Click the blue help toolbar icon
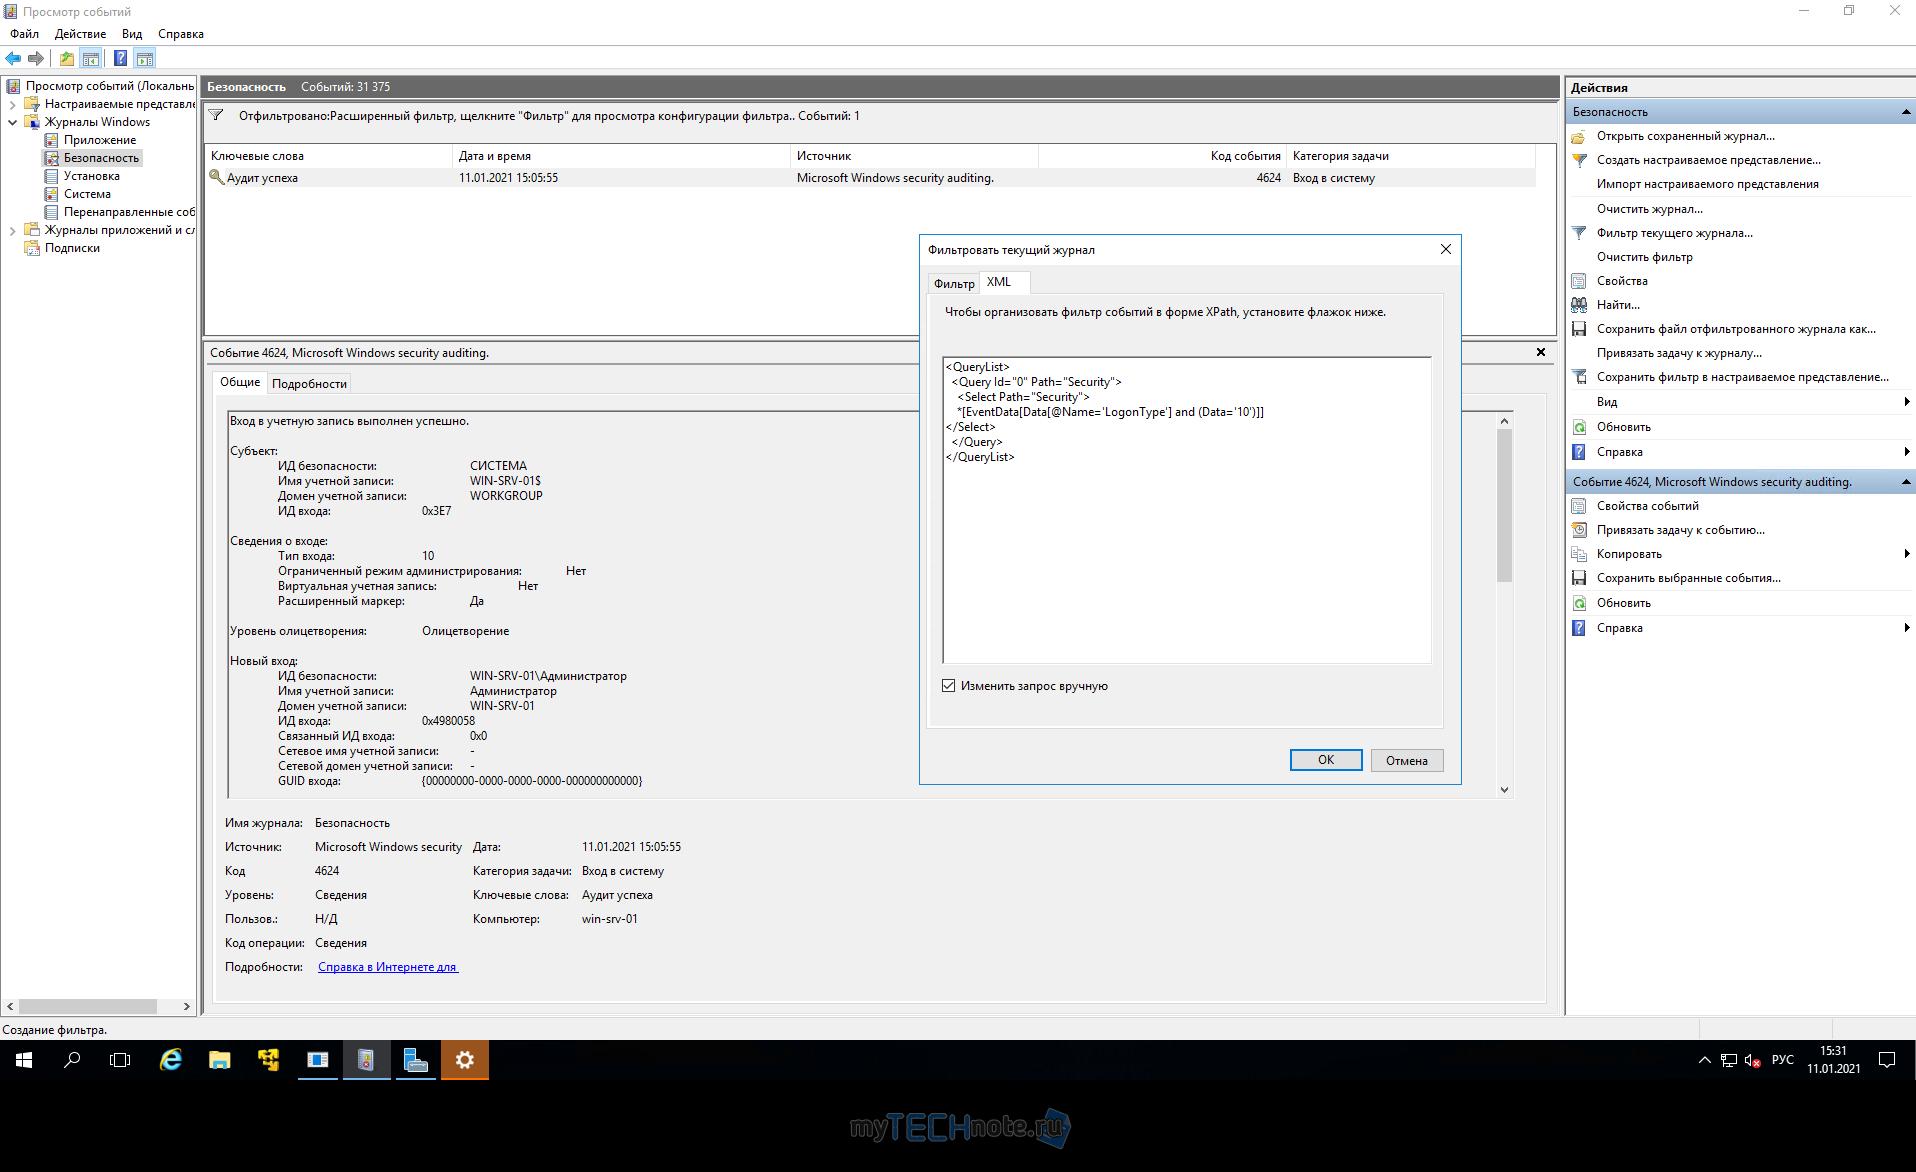1916x1172 pixels. [x=120, y=58]
